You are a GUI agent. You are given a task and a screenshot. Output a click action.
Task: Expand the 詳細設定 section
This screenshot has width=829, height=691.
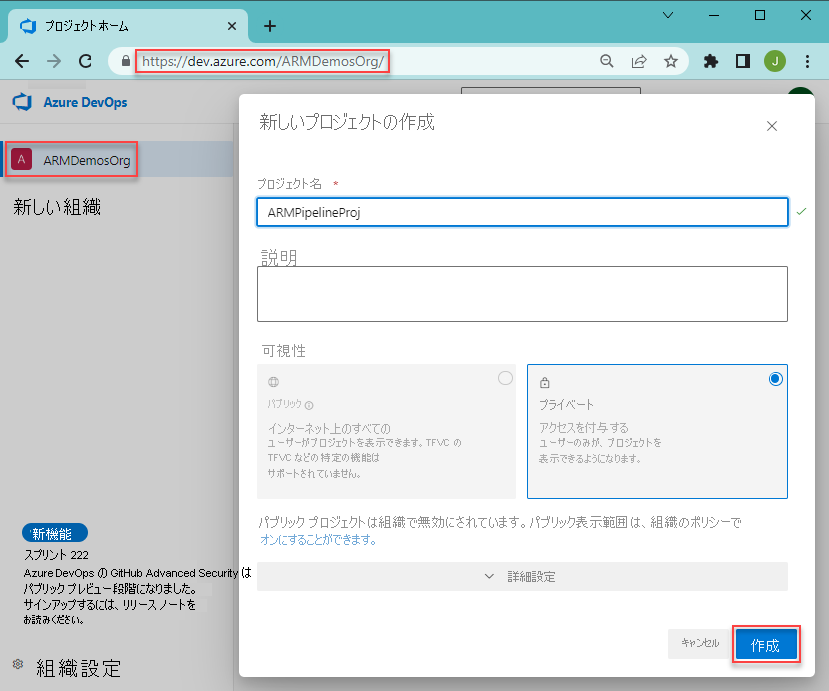pos(522,576)
